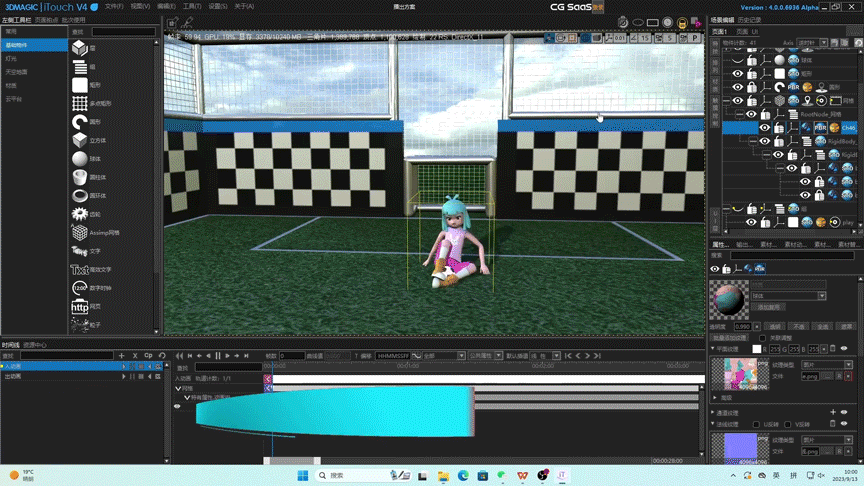The image size is (864, 486).
Task: Select the 云平台 category
Action: coord(34,99)
